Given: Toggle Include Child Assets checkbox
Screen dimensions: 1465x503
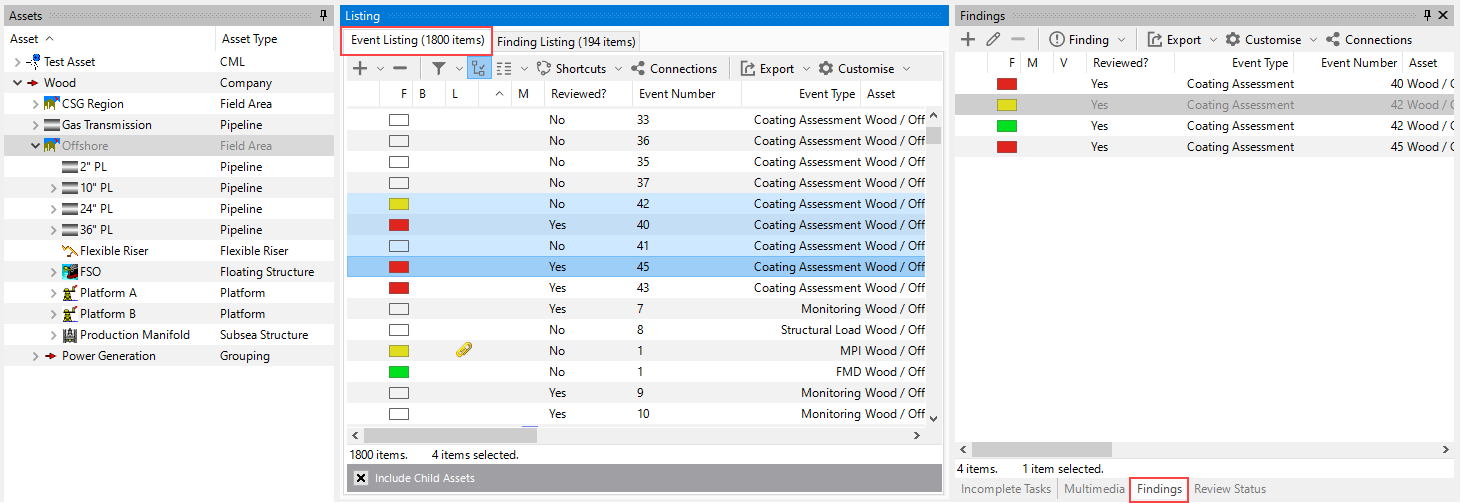Looking at the screenshot, I should tap(361, 478).
